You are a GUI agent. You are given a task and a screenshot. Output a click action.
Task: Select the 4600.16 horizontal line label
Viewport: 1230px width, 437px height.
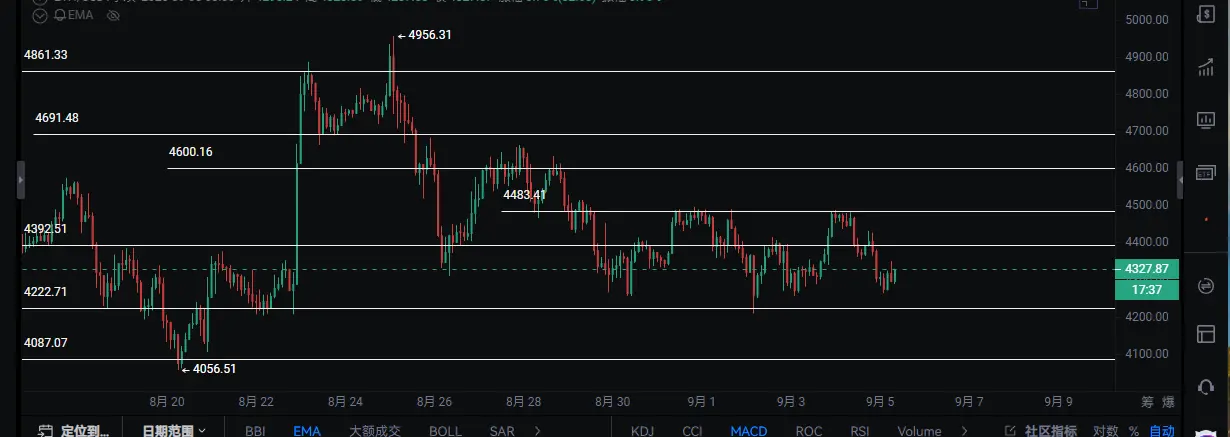(x=191, y=152)
